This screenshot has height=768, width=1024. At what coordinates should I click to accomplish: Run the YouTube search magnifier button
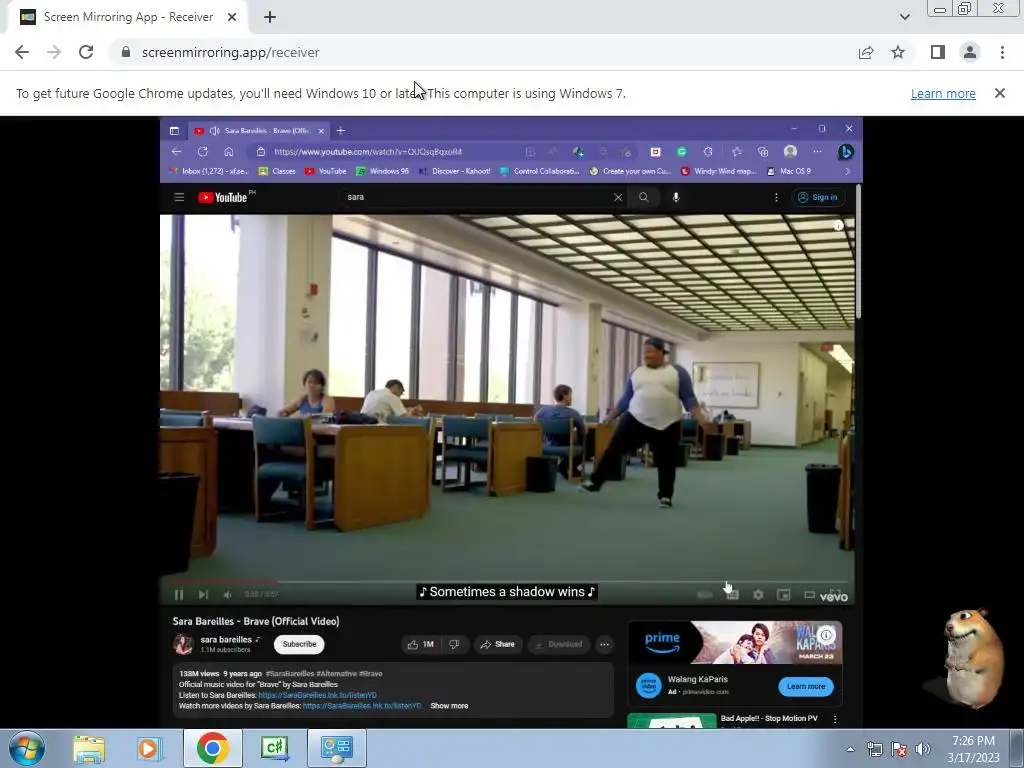coord(644,197)
